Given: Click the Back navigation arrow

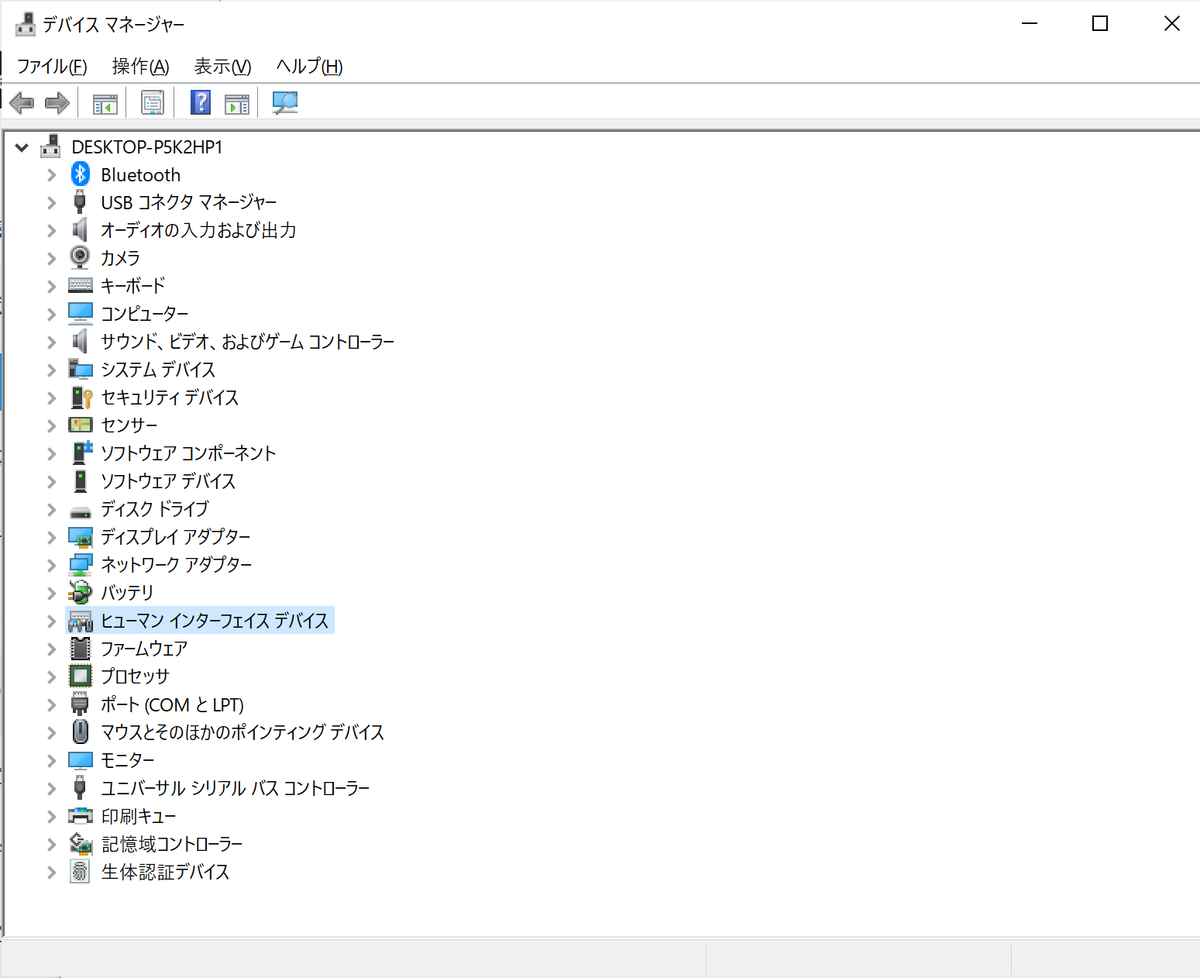Looking at the screenshot, I should (x=22, y=102).
